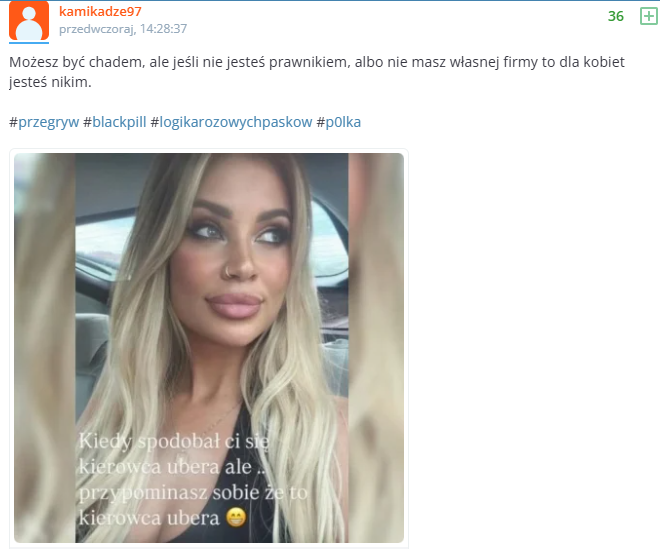660x549 pixels.
Task: Open the #blackpill tag page
Action: [x=114, y=122]
